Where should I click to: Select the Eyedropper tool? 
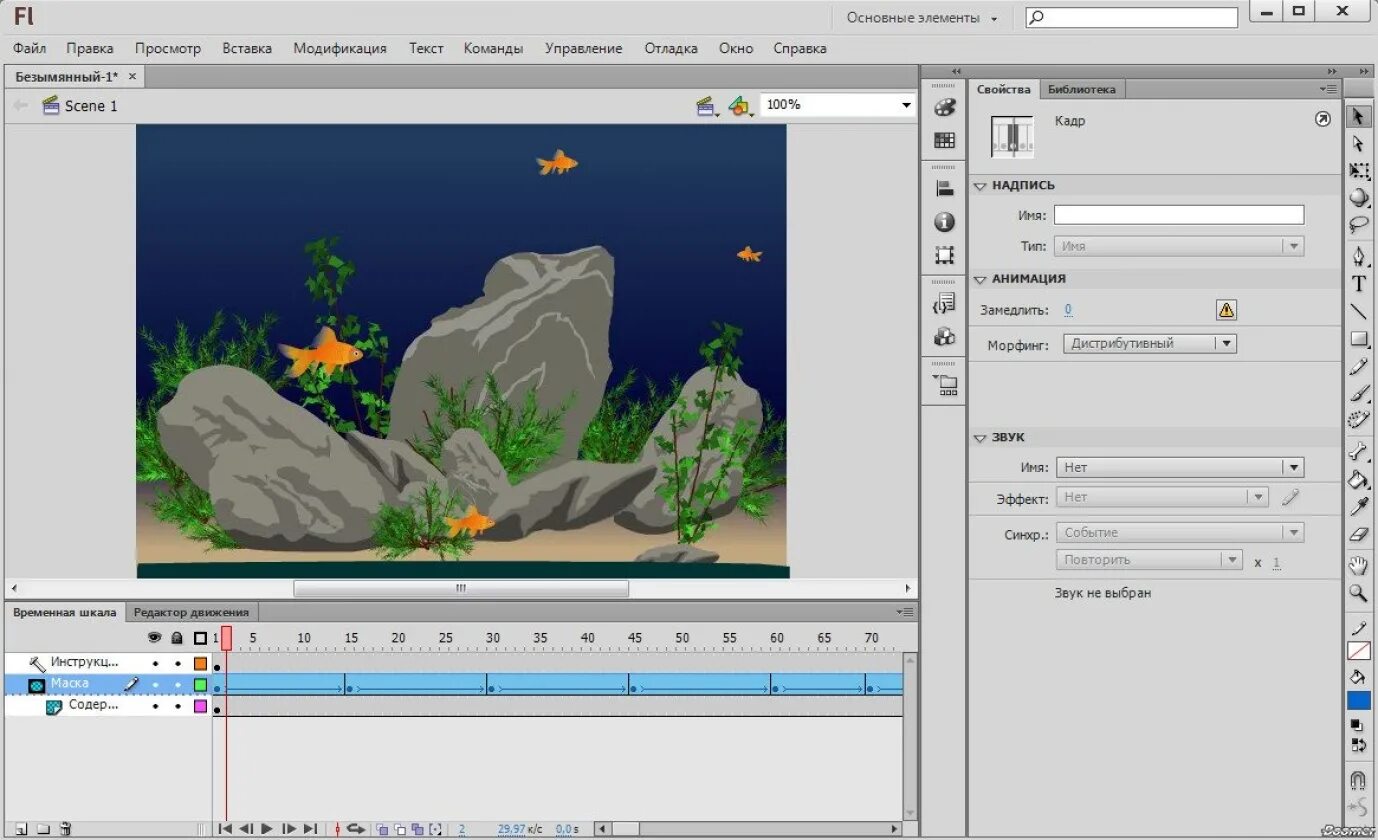(1358, 507)
